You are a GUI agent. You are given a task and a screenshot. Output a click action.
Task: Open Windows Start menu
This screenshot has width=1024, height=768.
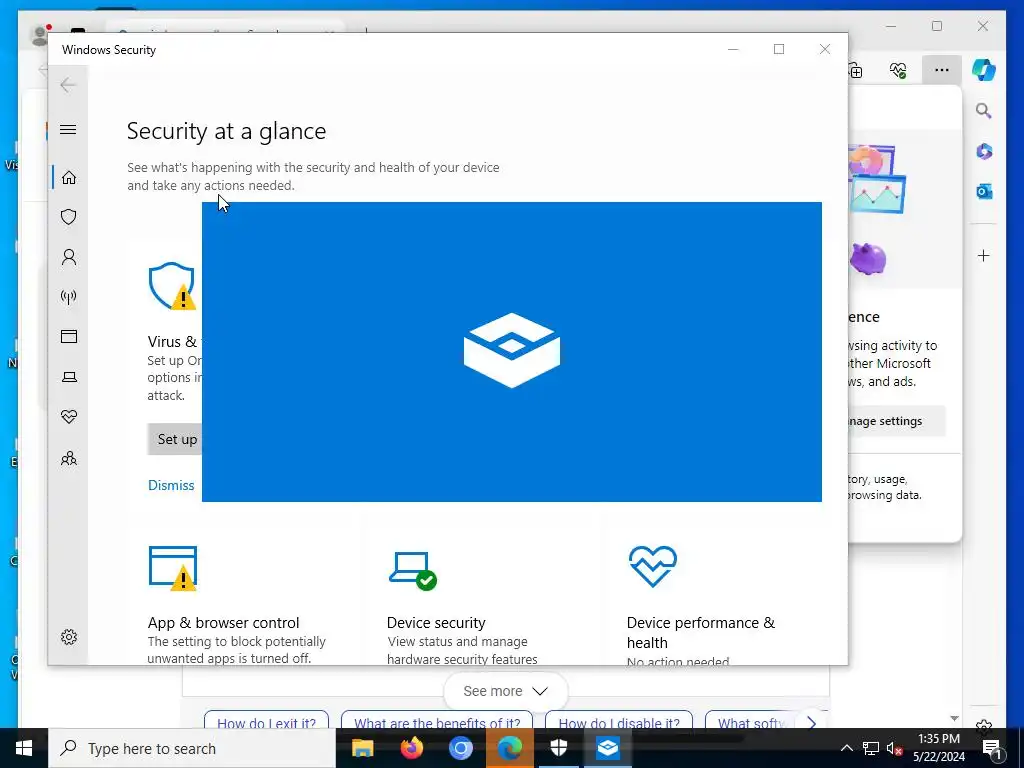coord(24,748)
